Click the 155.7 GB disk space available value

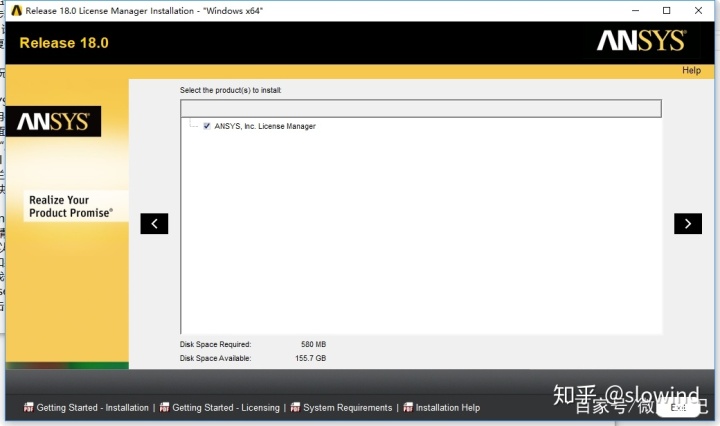point(310,358)
